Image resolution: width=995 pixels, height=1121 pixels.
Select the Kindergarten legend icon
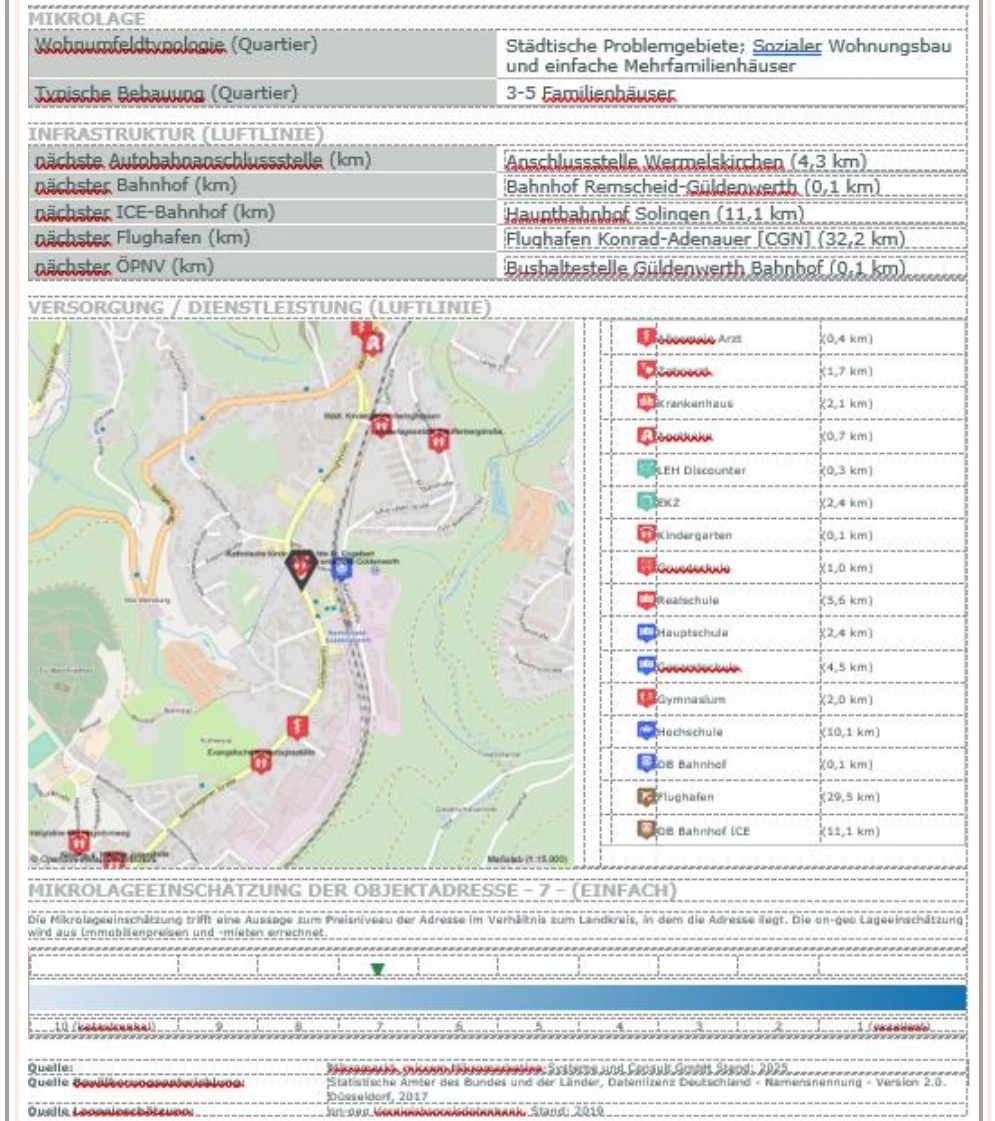(646, 534)
